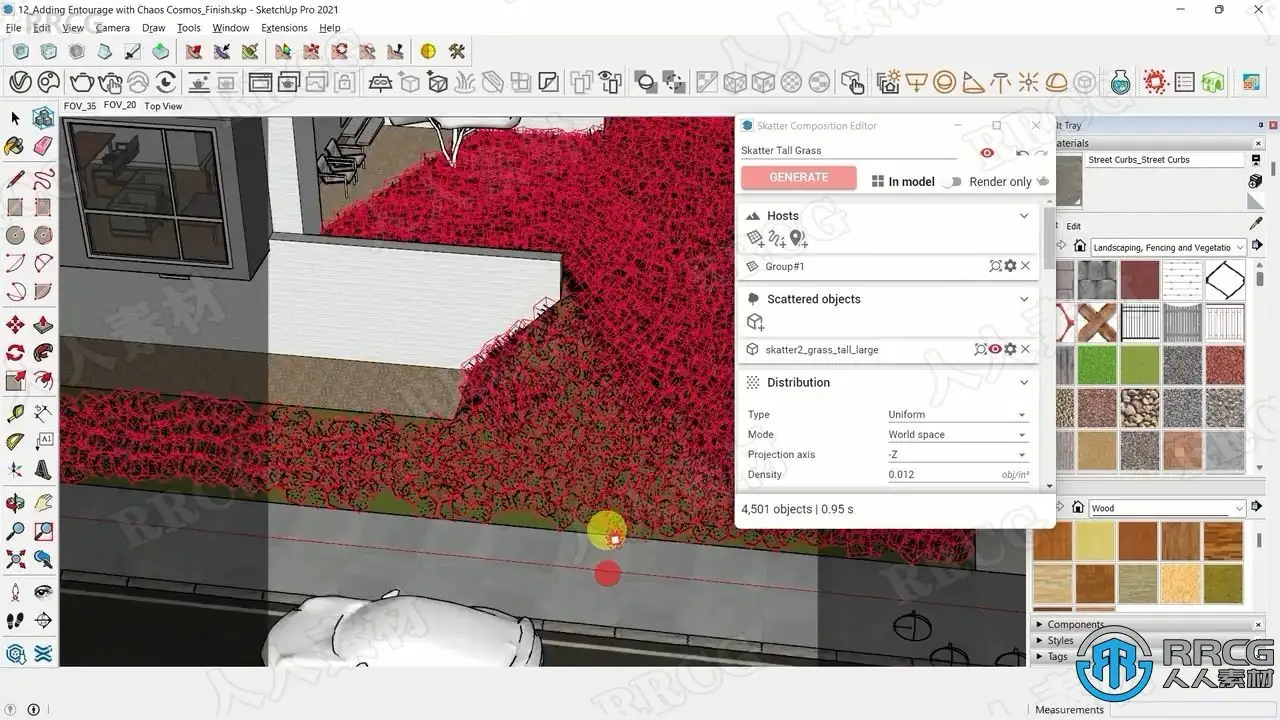Pick the materials eyedropper sample tool

coord(1257,223)
